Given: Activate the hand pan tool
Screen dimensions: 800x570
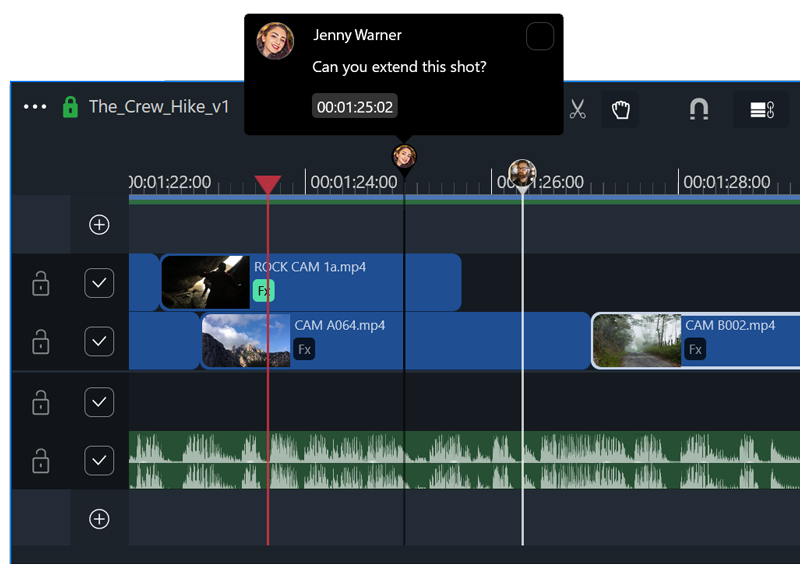Looking at the screenshot, I should (x=620, y=109).
